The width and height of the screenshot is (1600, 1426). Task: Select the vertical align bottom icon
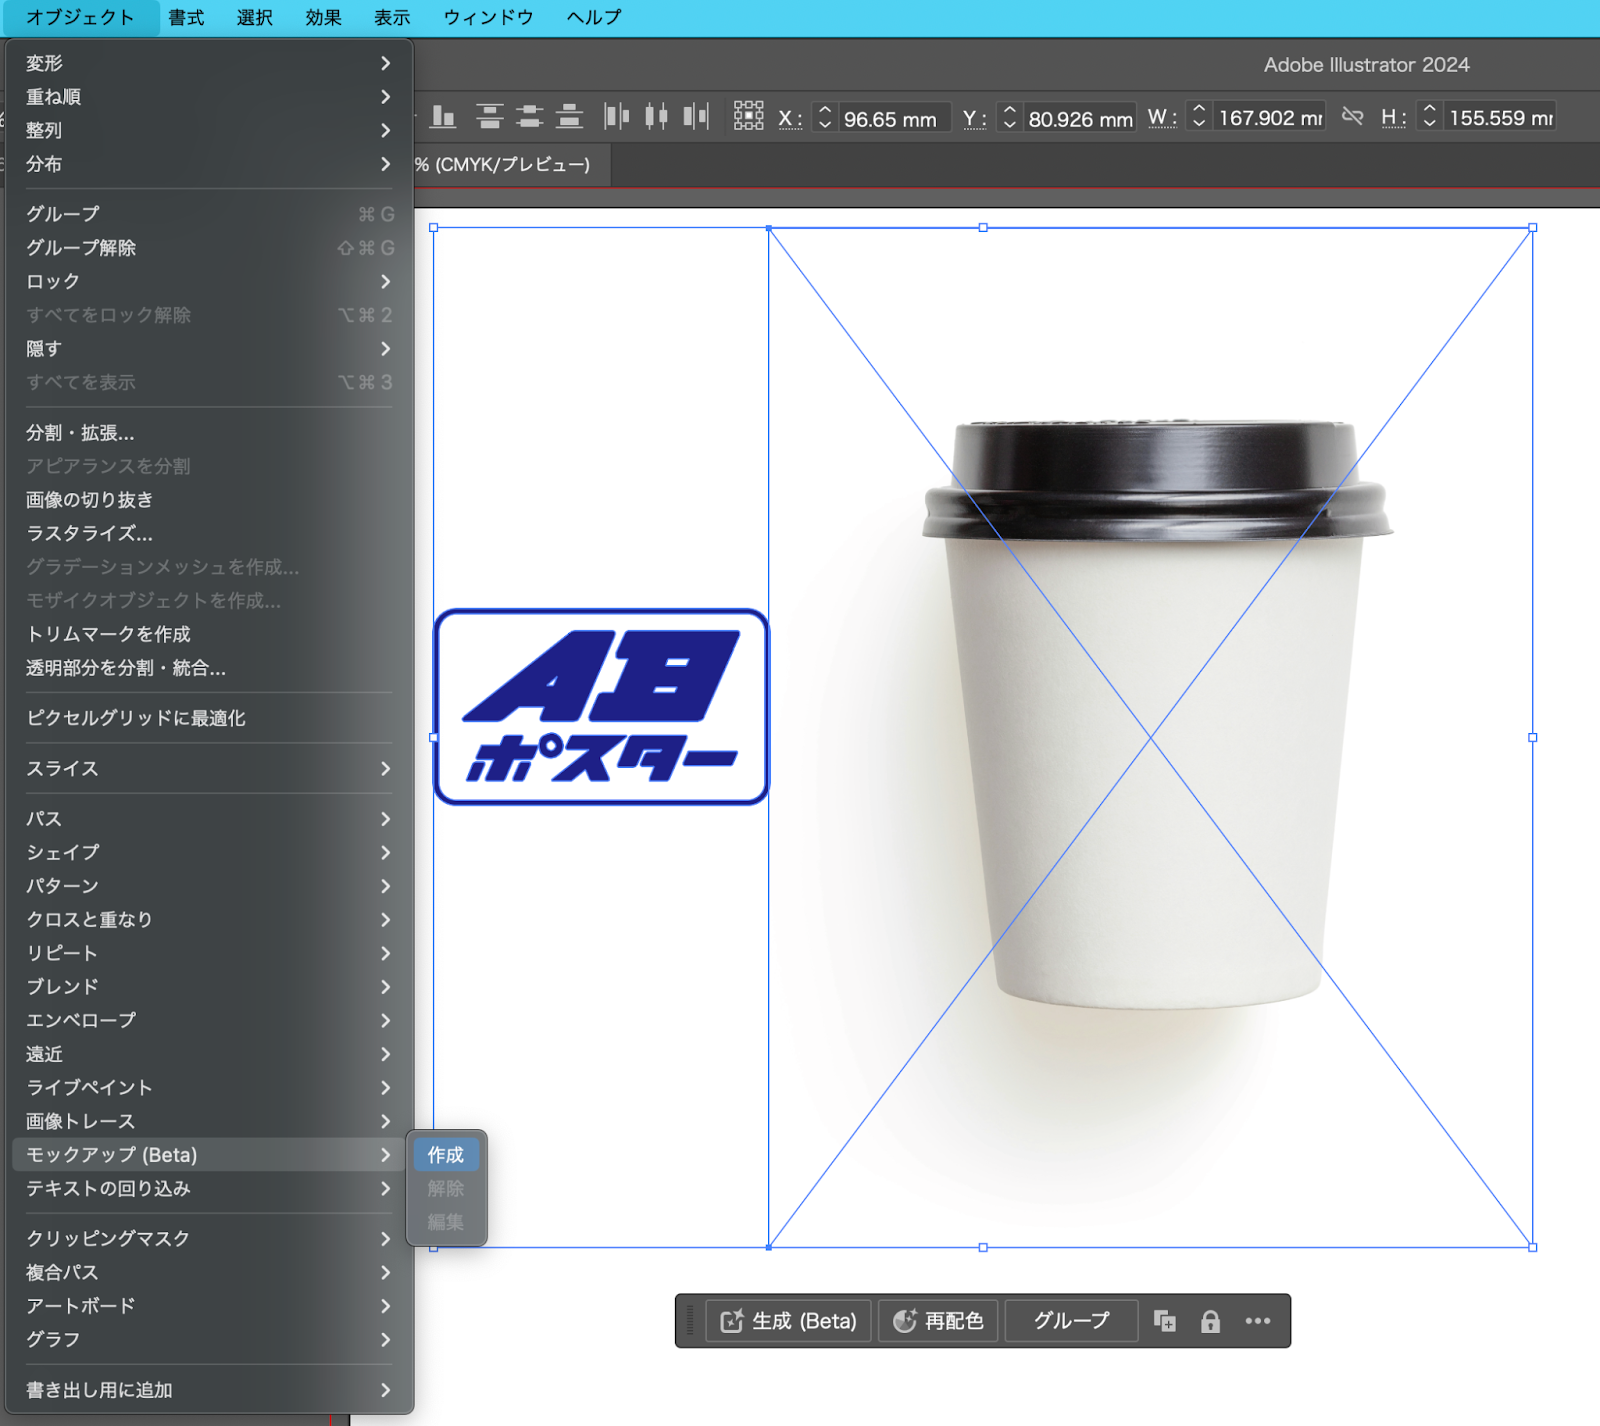pos(443,117)
